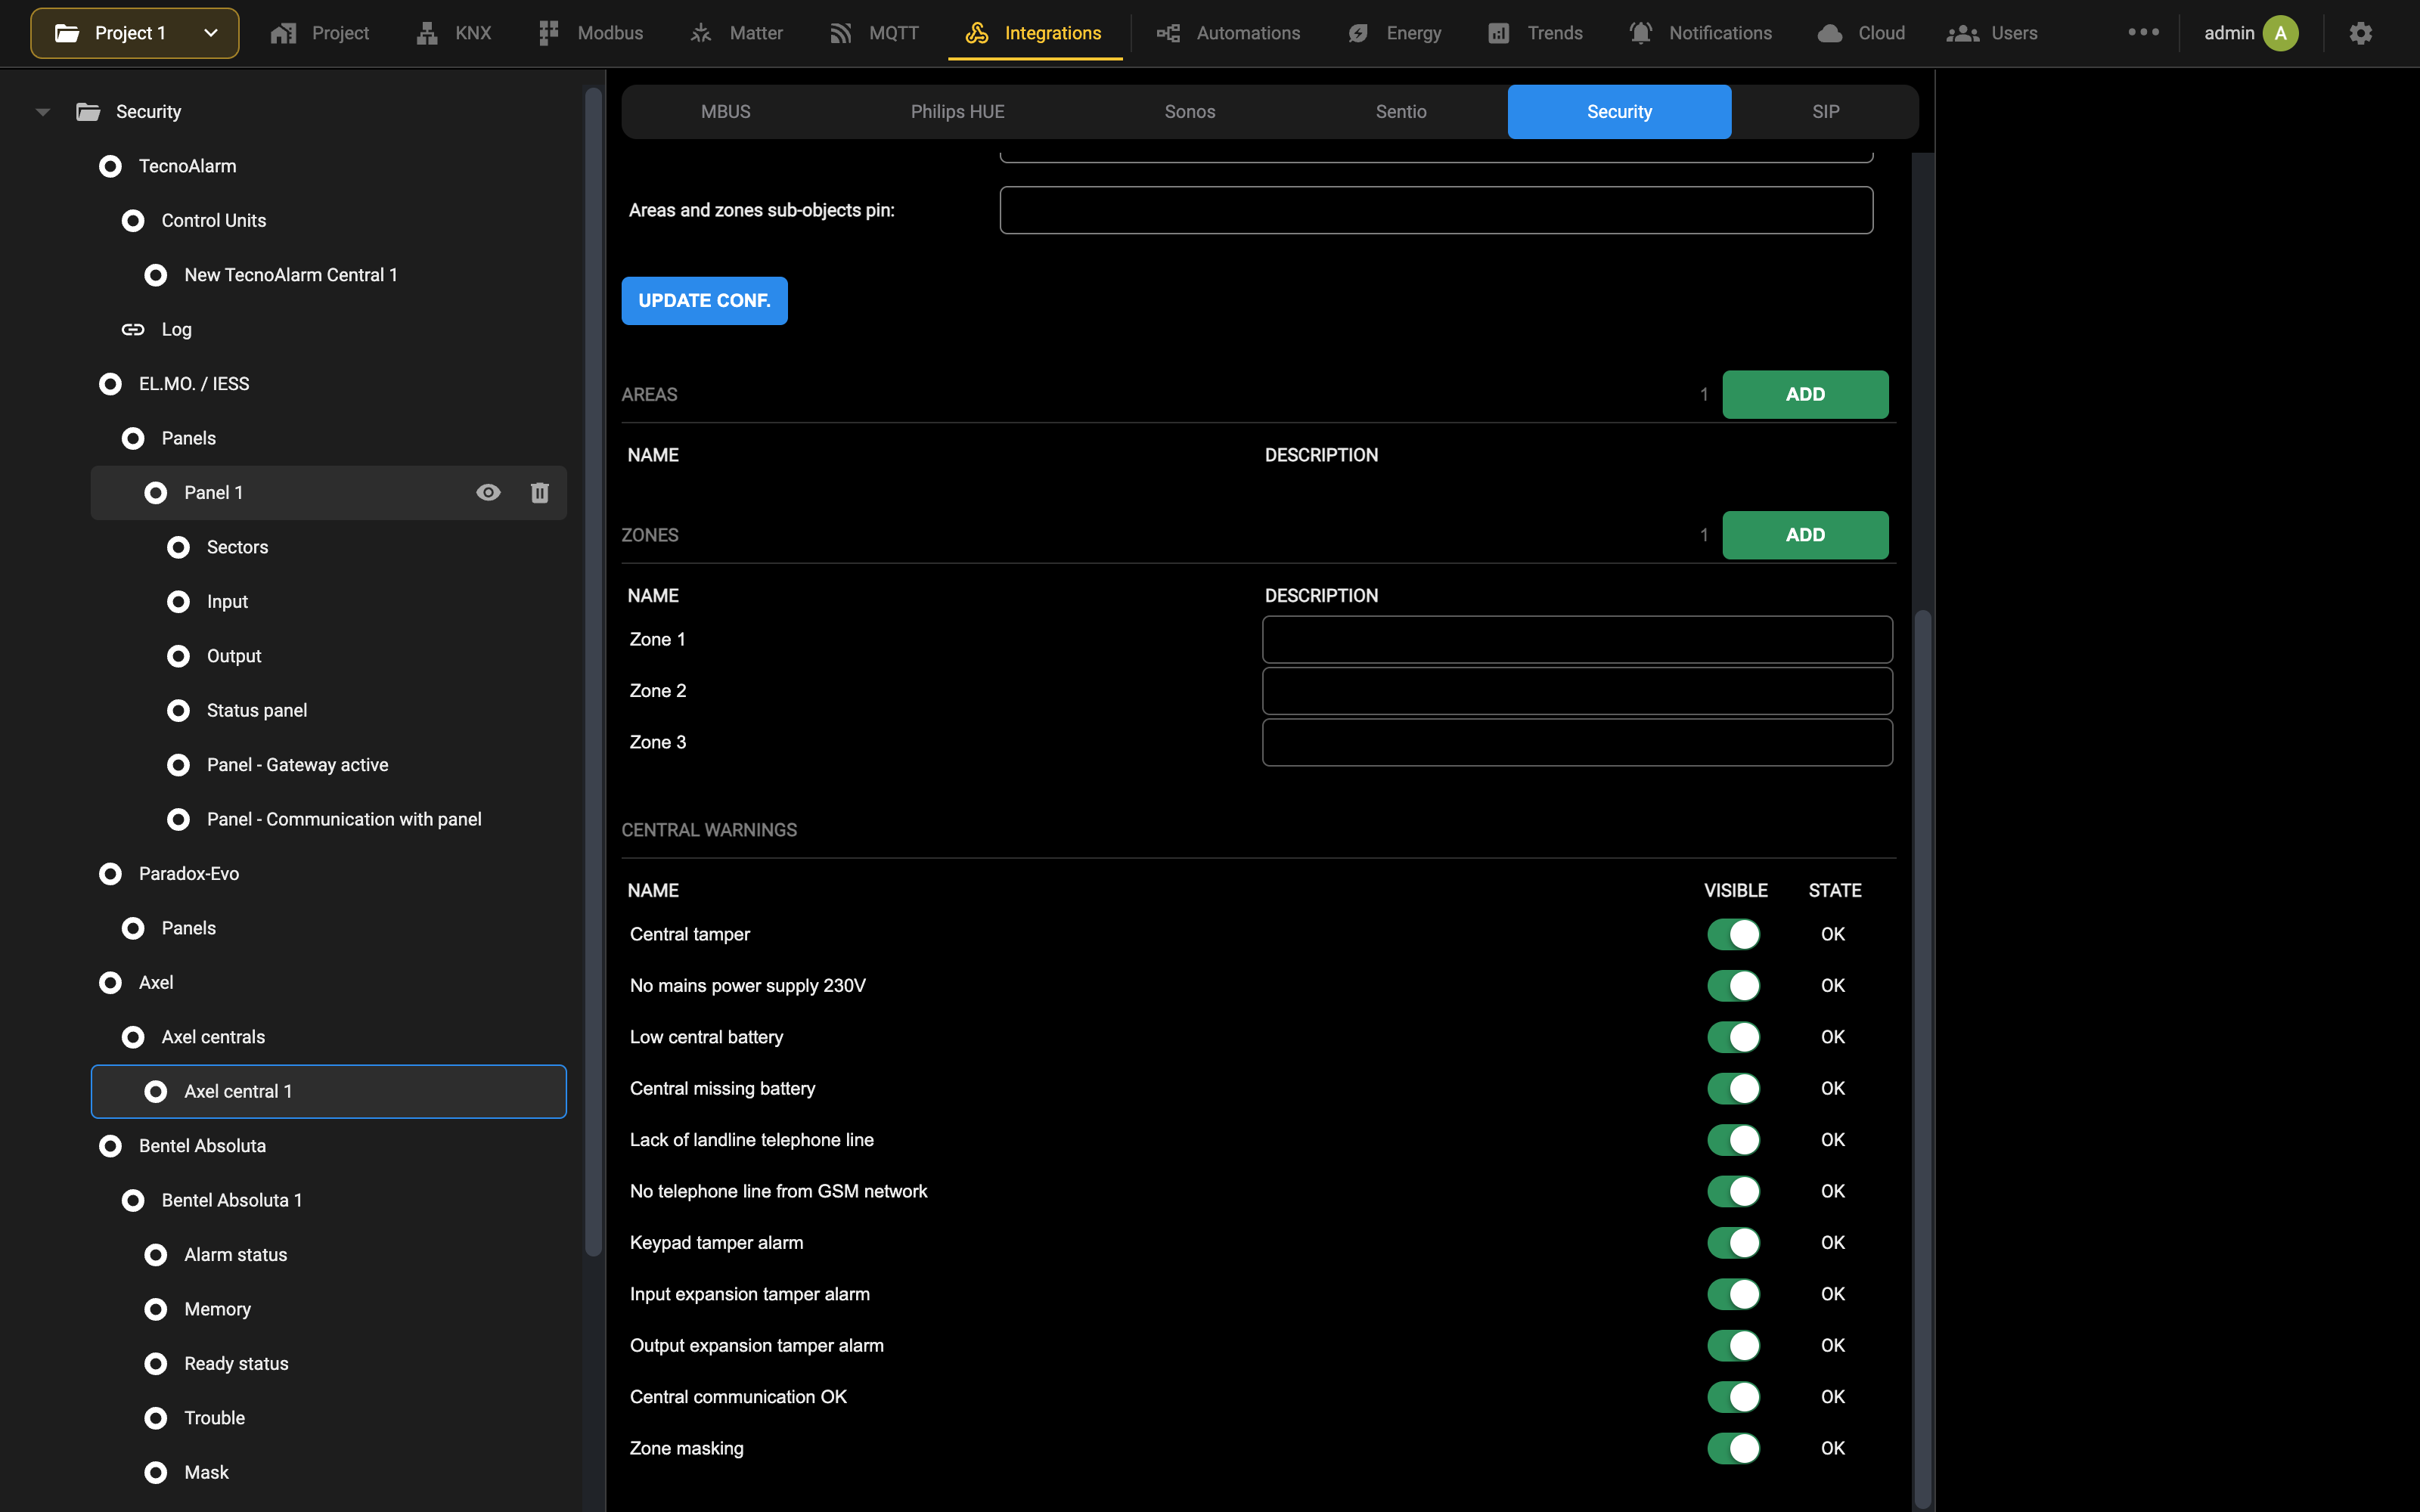Open the Log link icon
The image size is (2420, 1512).
[x=133, y=329]
